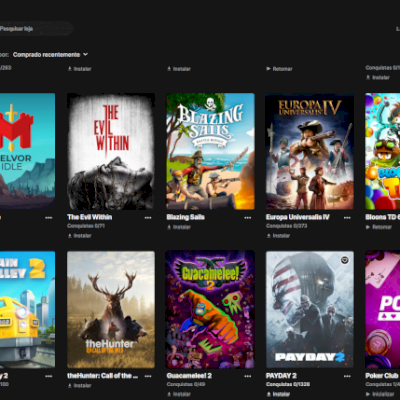Click the PAYDAY 2 title text
This screenshot has width=400, height=400.
coord(281,376)
